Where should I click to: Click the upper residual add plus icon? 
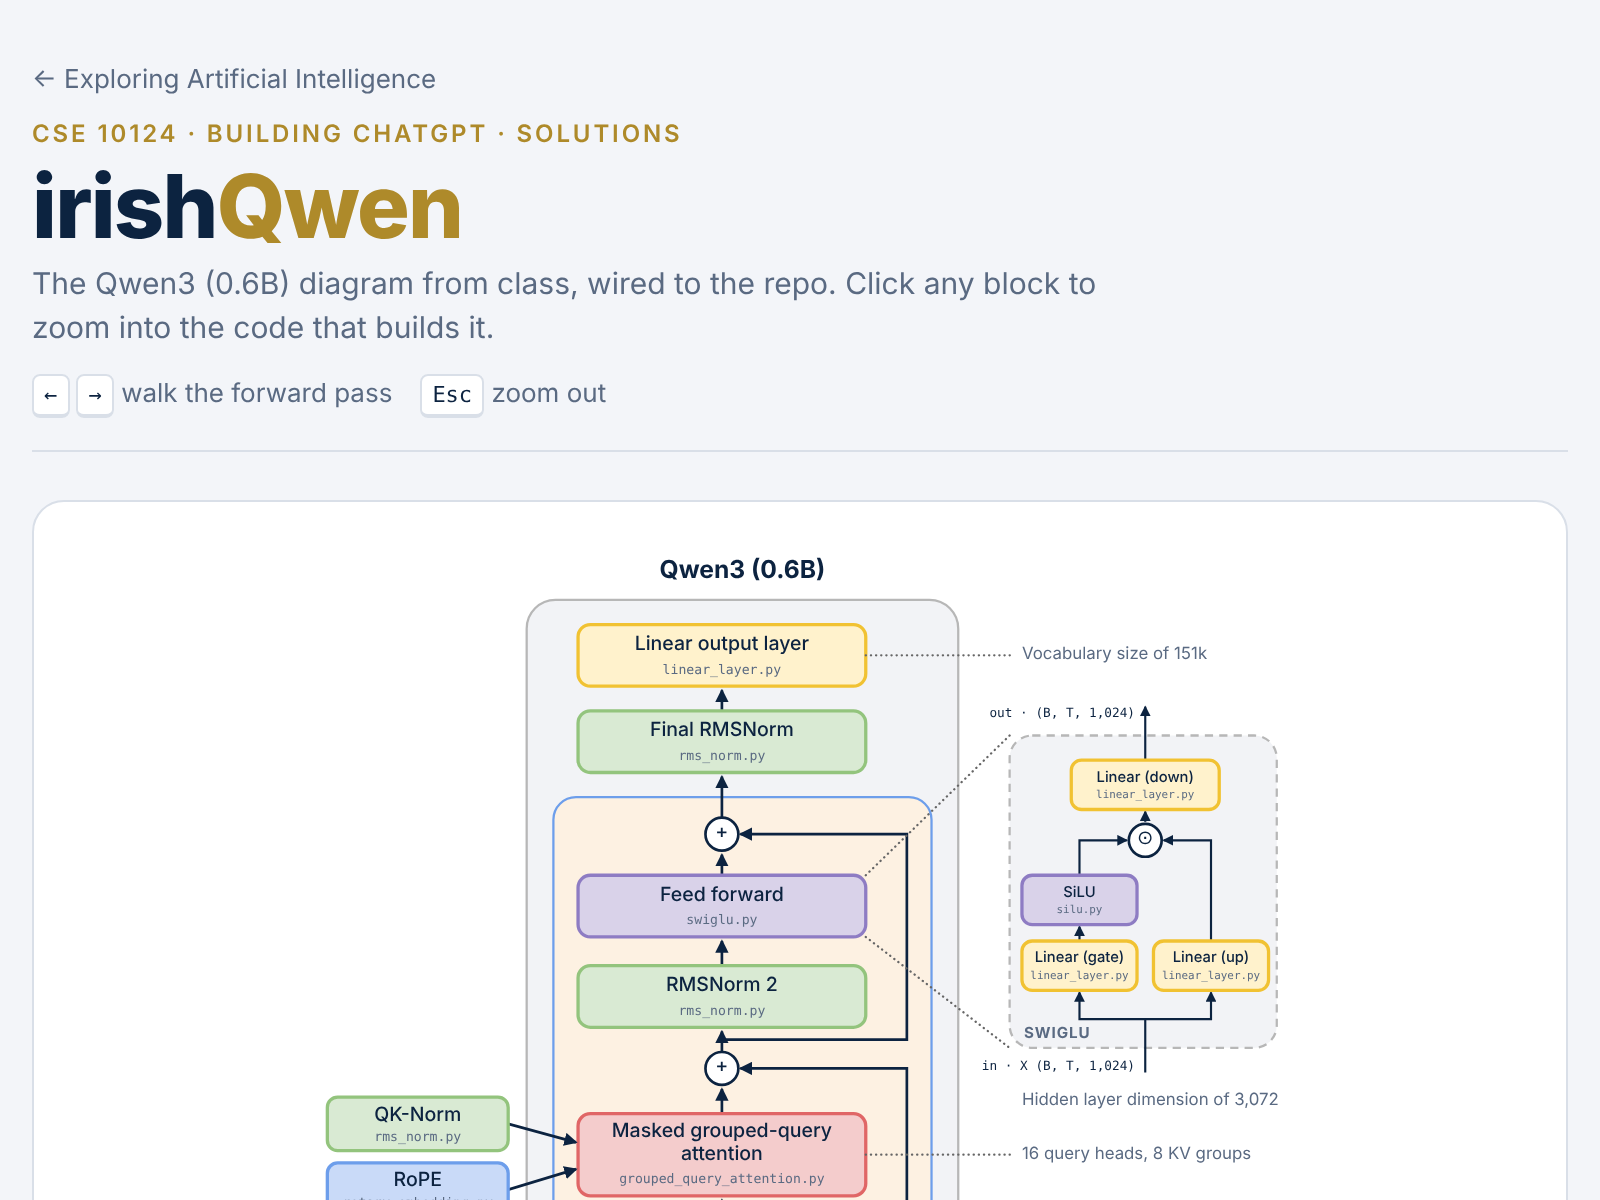pos(722,833)
